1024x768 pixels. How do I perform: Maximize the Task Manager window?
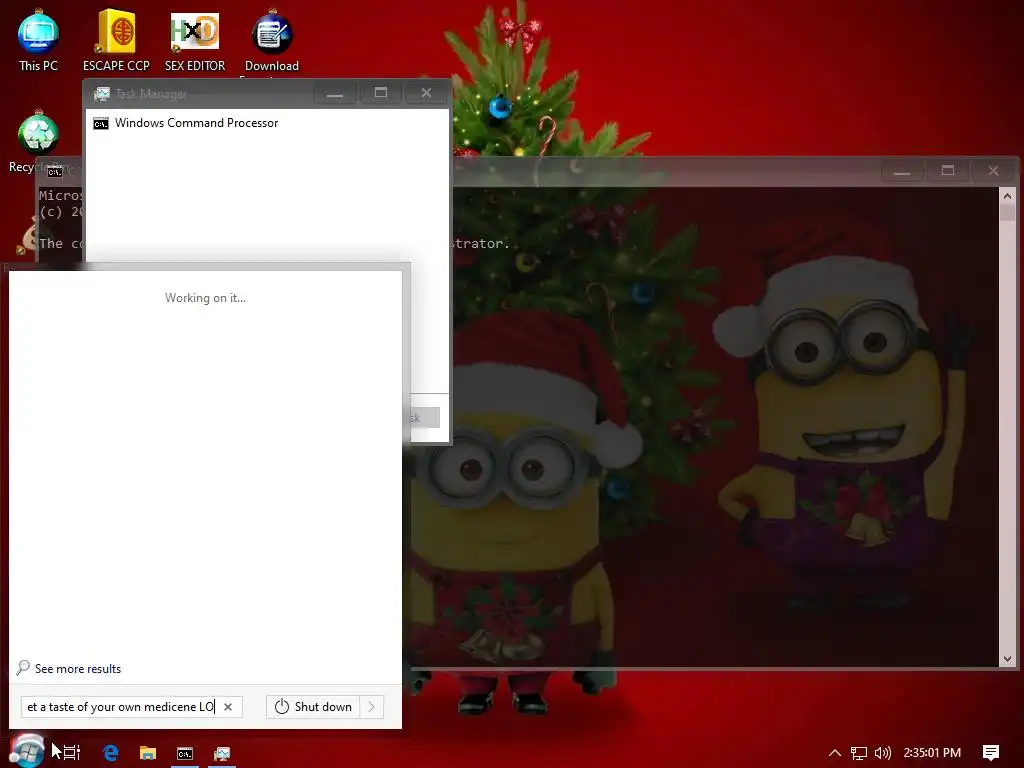pyautogui.click(x=381, y=93)
